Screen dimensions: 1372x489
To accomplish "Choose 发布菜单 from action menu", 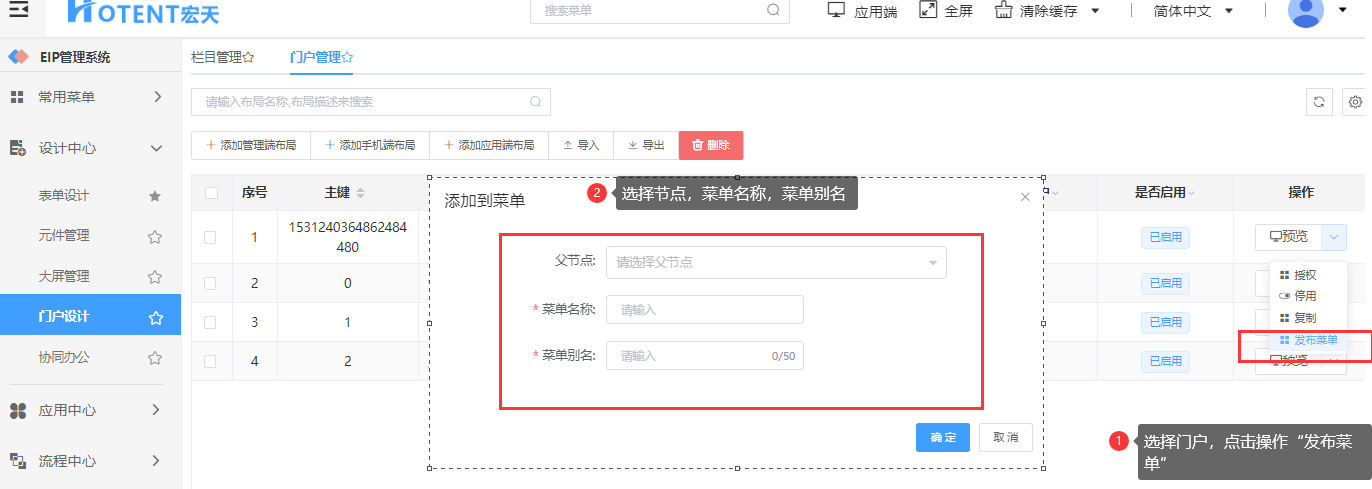I will (1308, 340).
